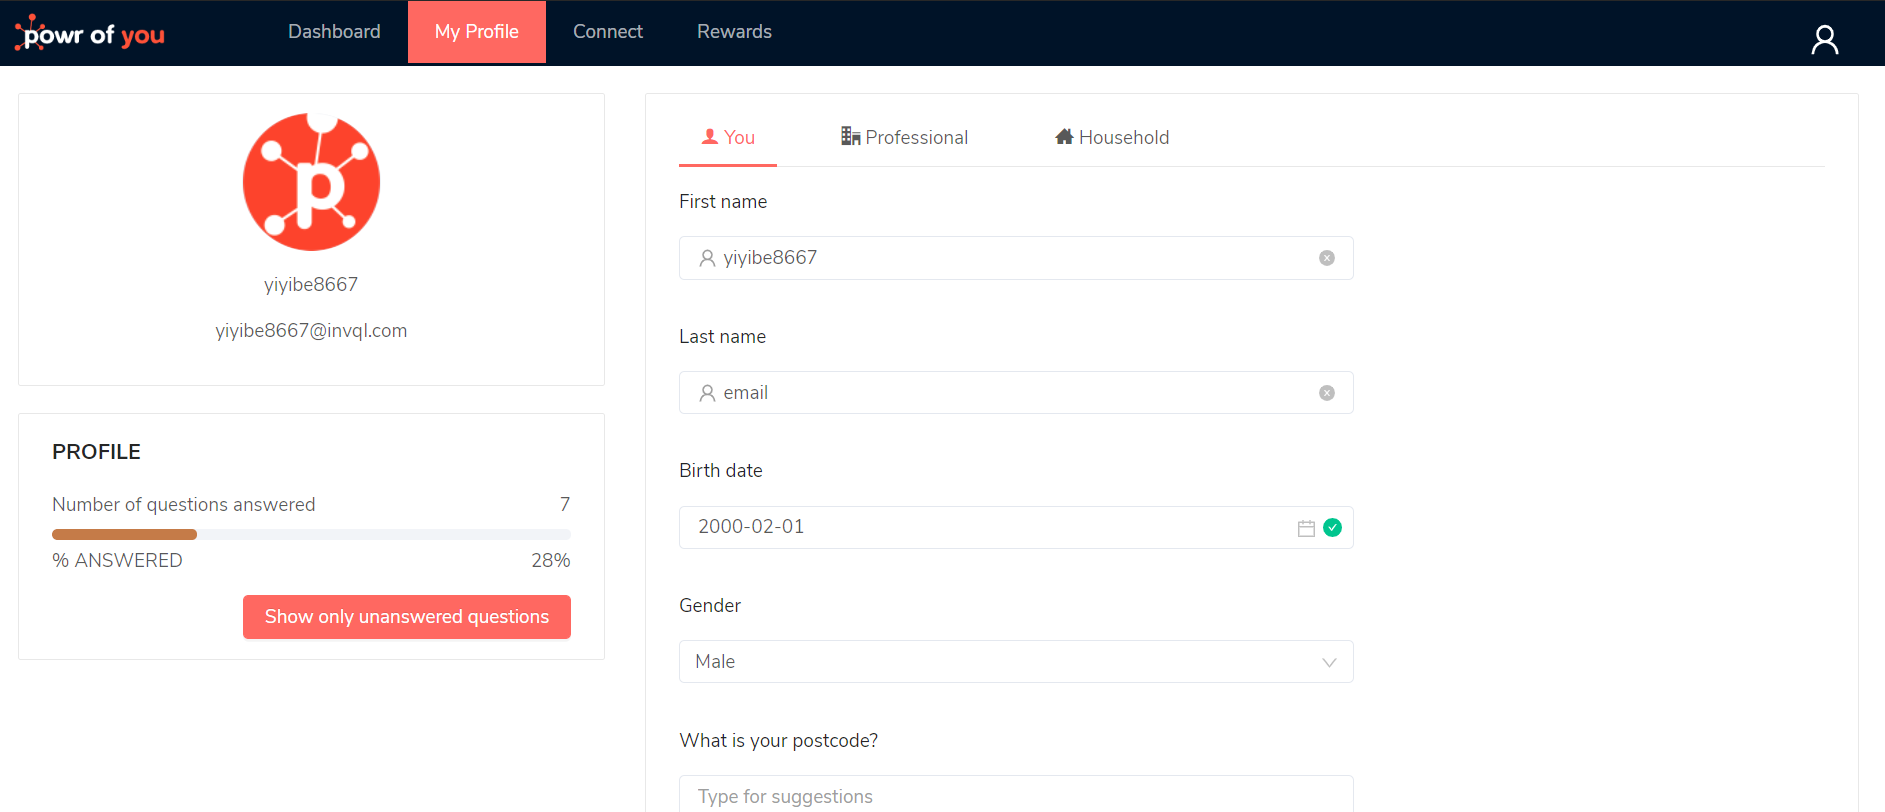
Task: Click the Birth date input showing 2000-02-01
Action: point(1016,527)
